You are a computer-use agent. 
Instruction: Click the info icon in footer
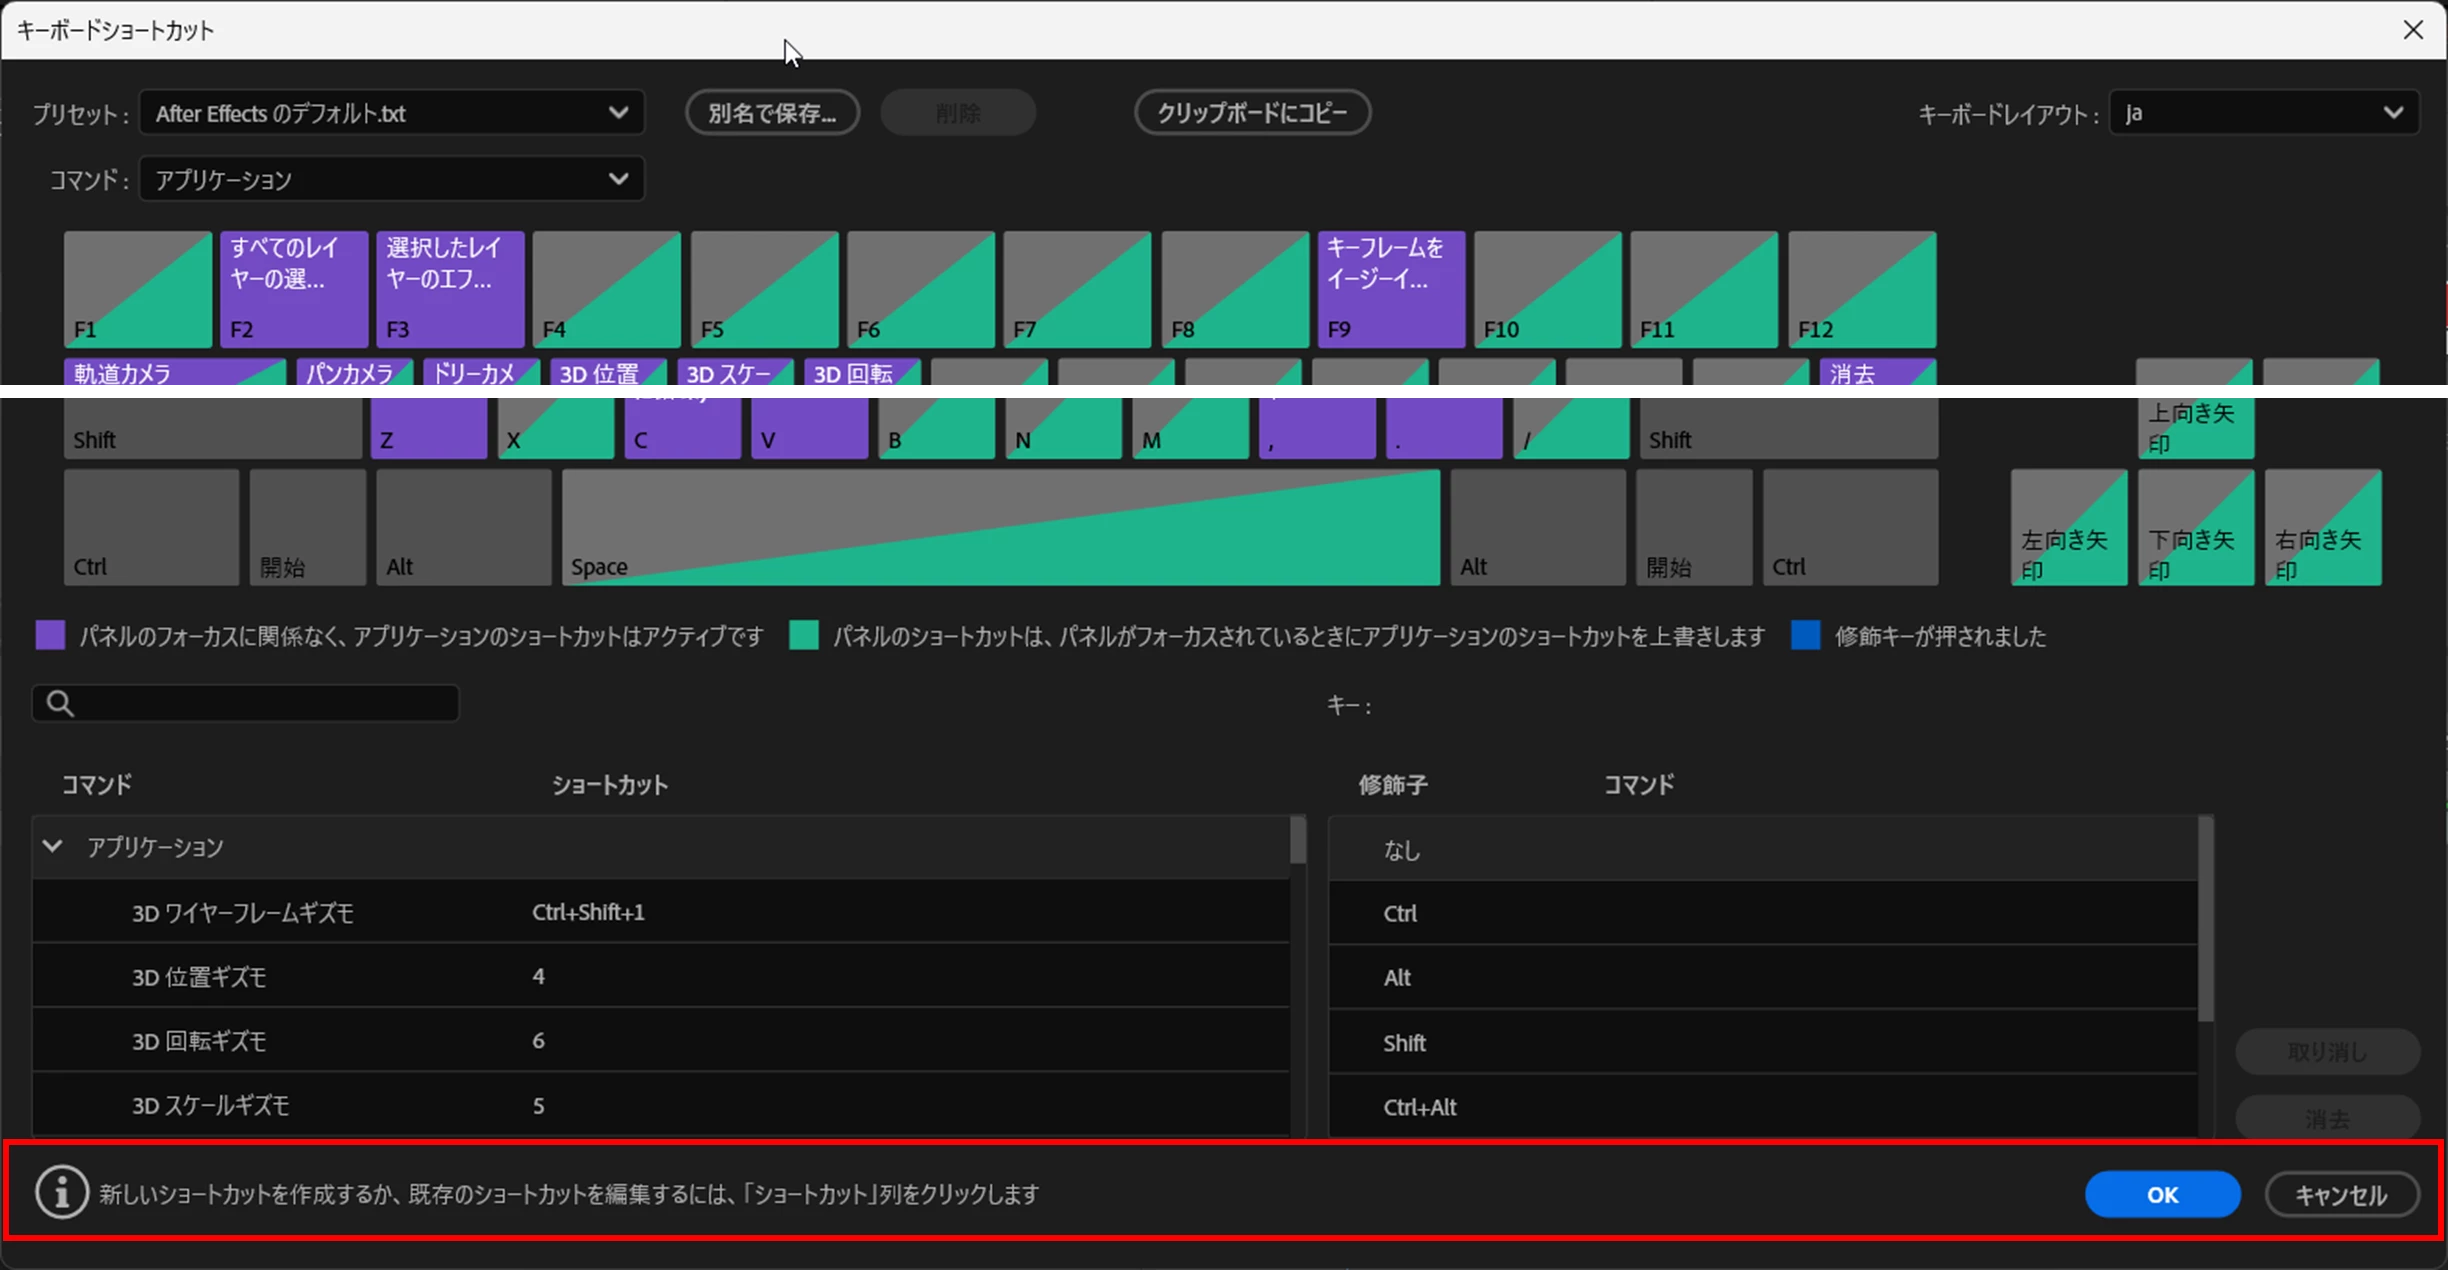pyautogui.click(x=62, y=1193)
